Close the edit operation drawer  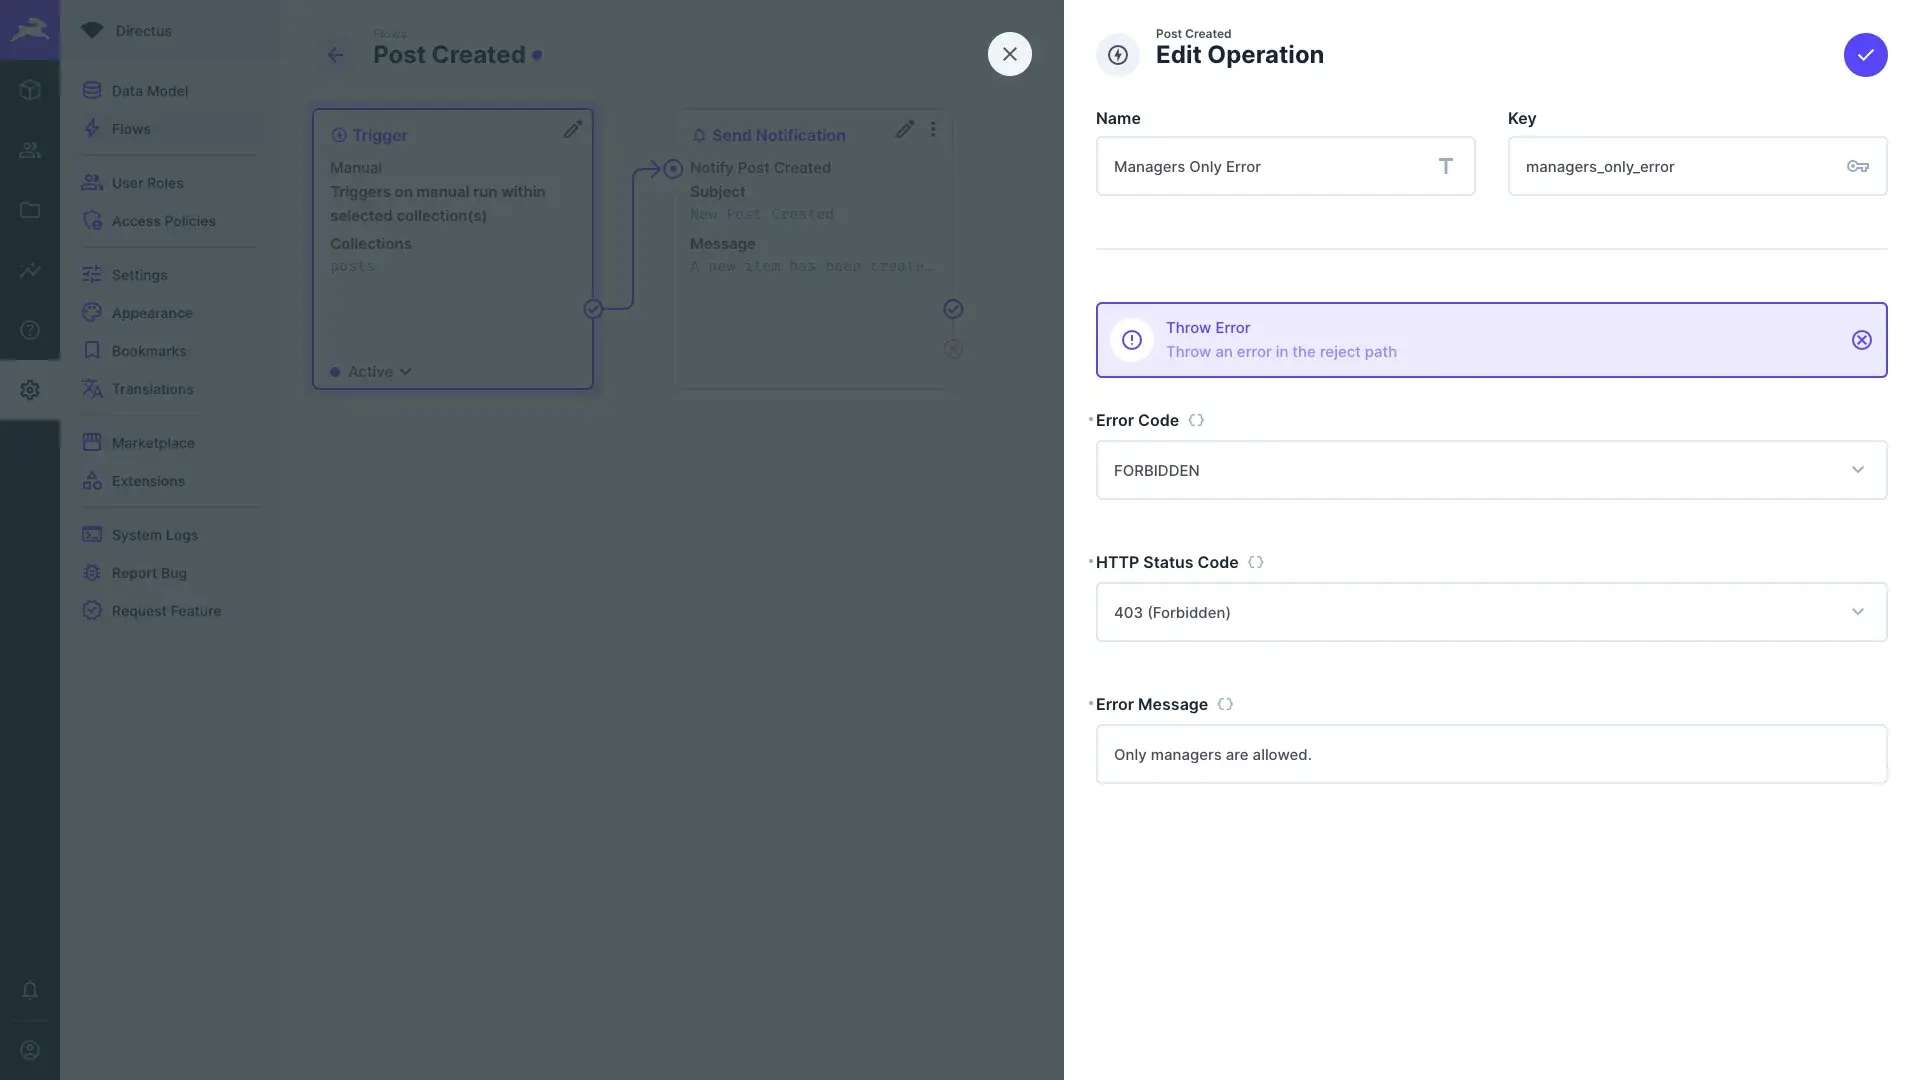tap(1009, 54)
